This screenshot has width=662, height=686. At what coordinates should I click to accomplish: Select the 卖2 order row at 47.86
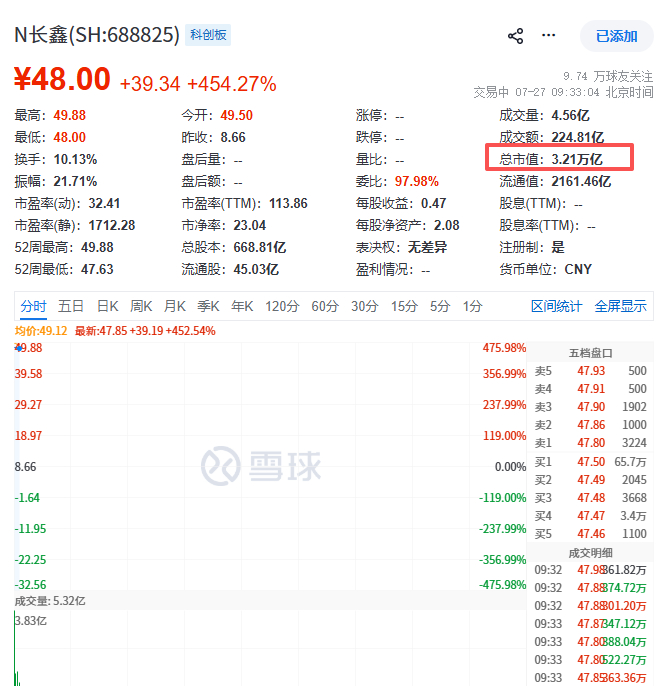click(x=590, y=425)
